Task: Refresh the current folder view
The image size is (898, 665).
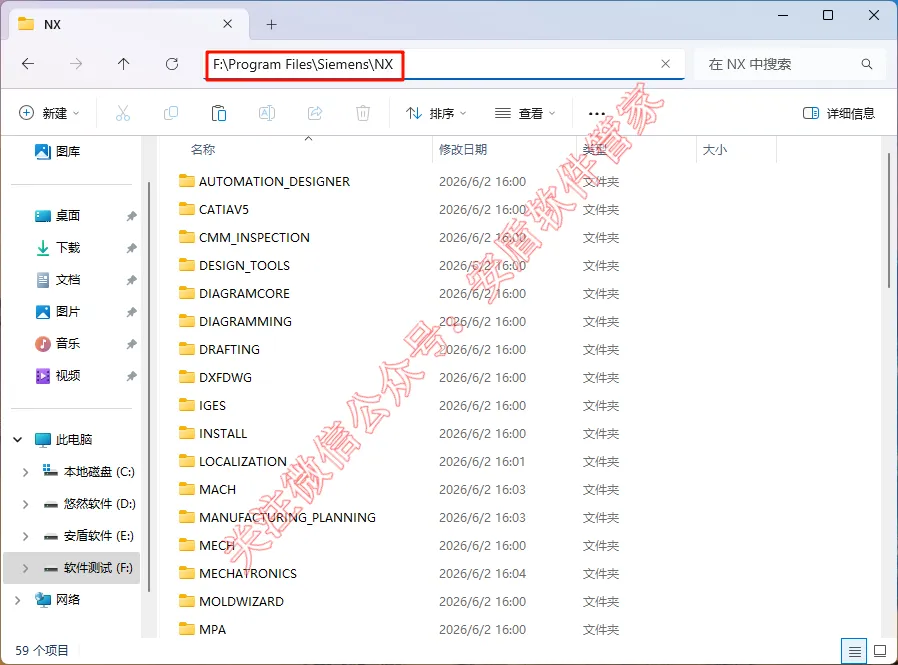Action: [x=172, y=64]
